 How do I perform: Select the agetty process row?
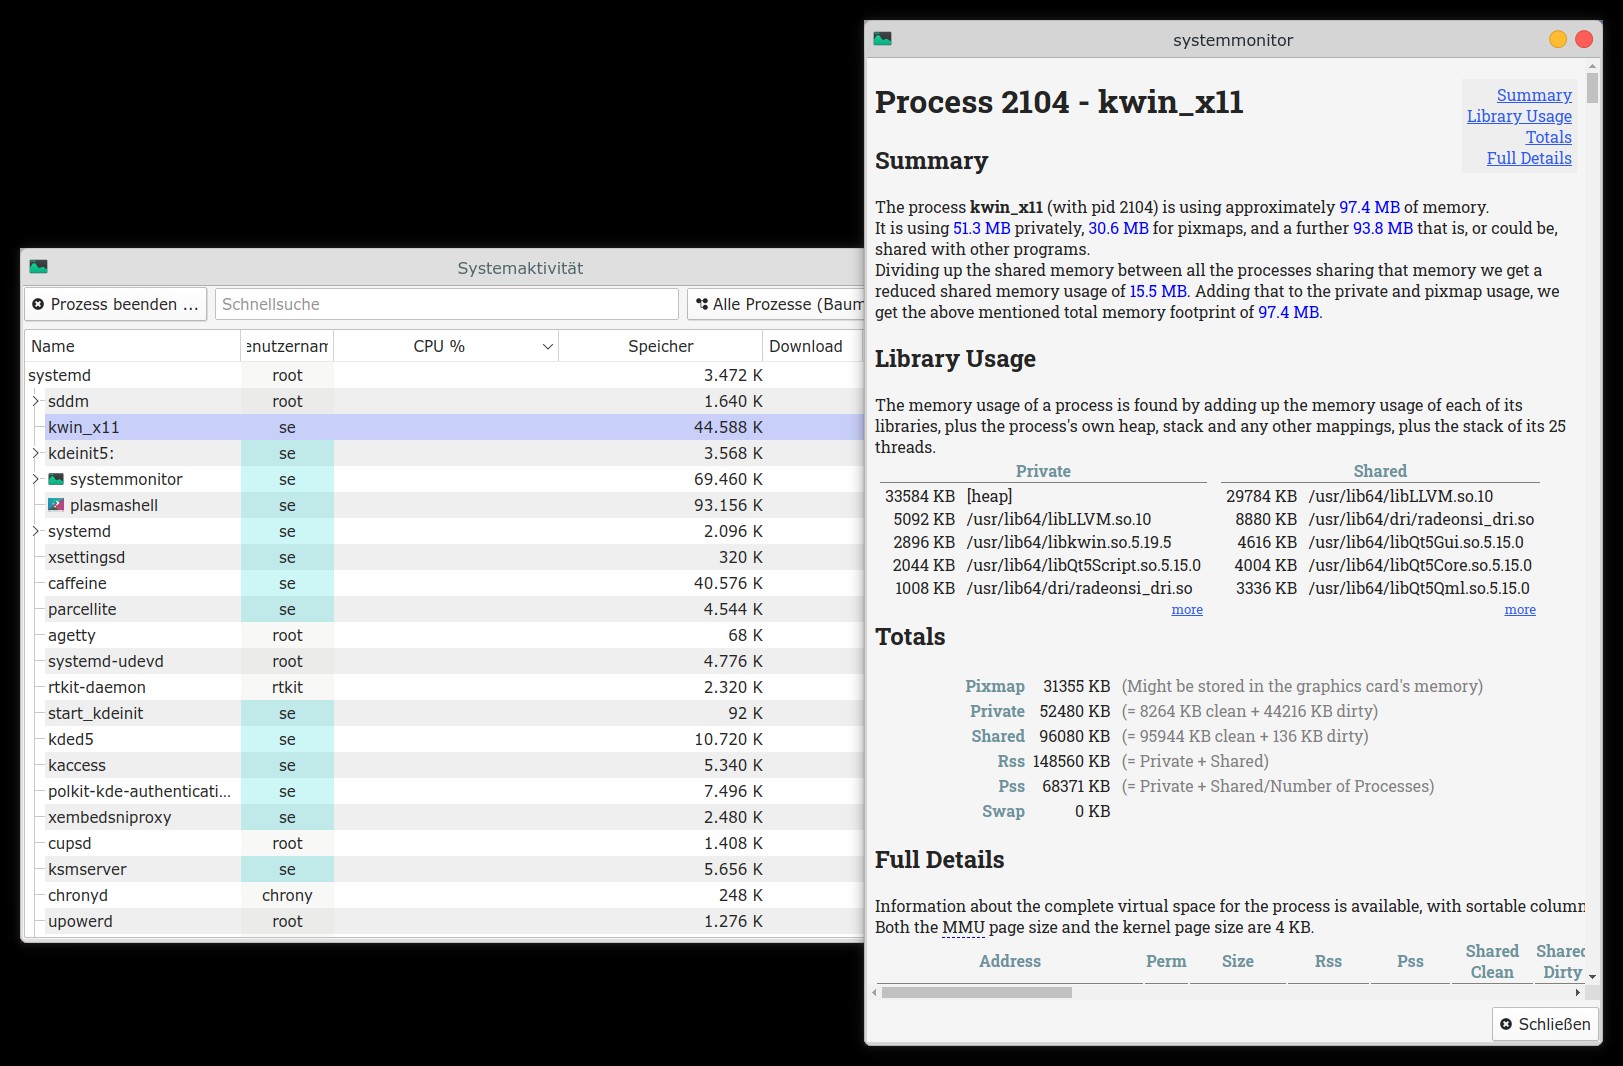[x=443, y=635]
